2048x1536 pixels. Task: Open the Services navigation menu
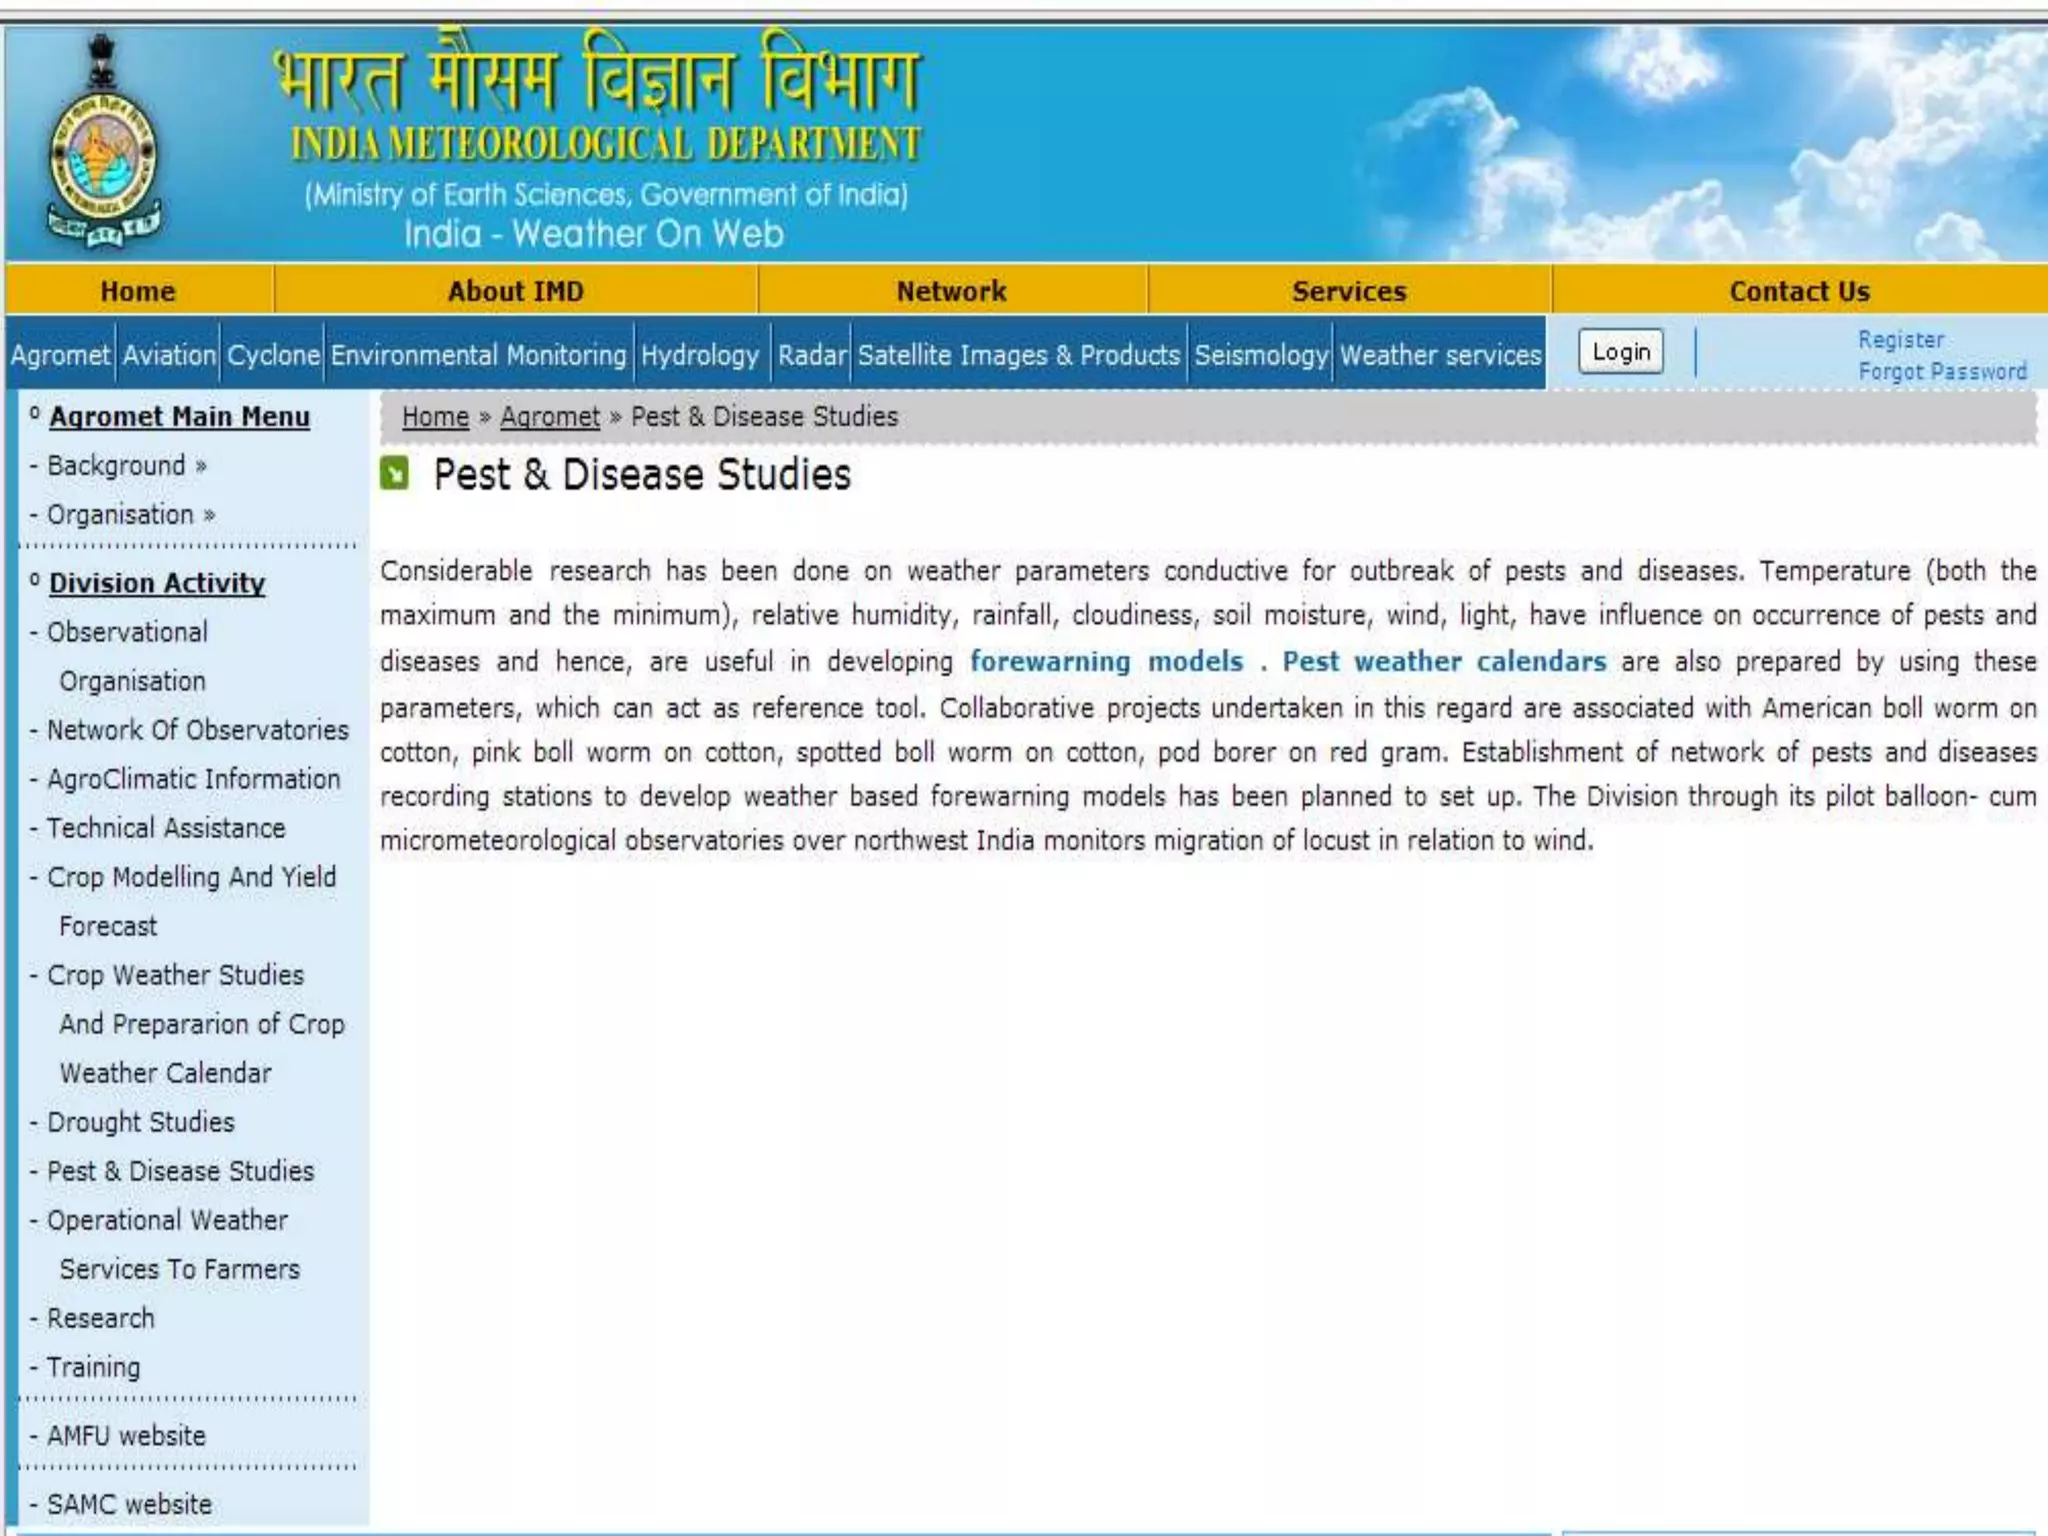(1348, 291)
